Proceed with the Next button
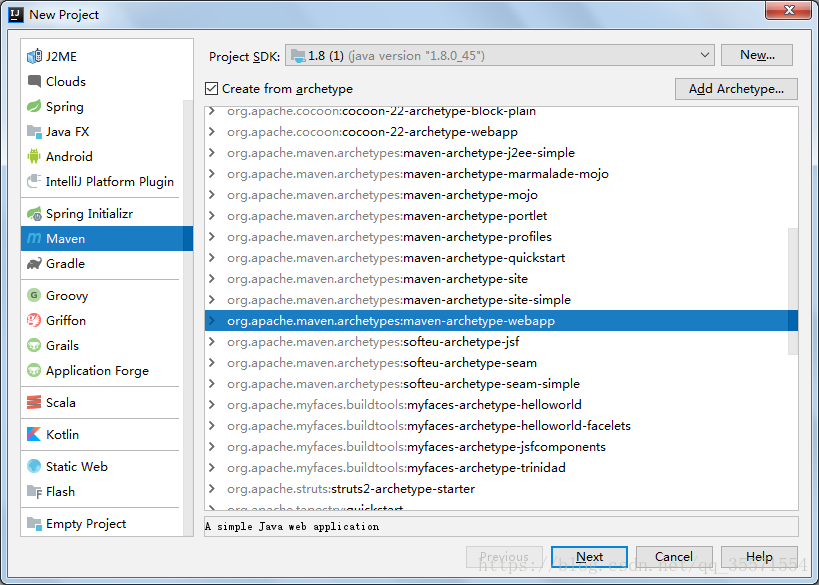Image resolution: width=819 pixels, height=585 pixels. click(589, 557)
